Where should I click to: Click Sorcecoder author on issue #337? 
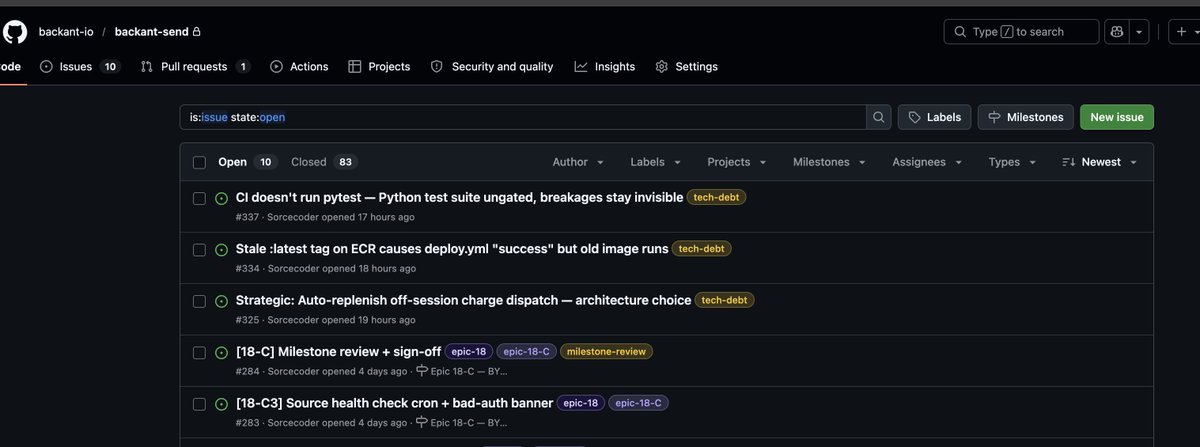293,217
